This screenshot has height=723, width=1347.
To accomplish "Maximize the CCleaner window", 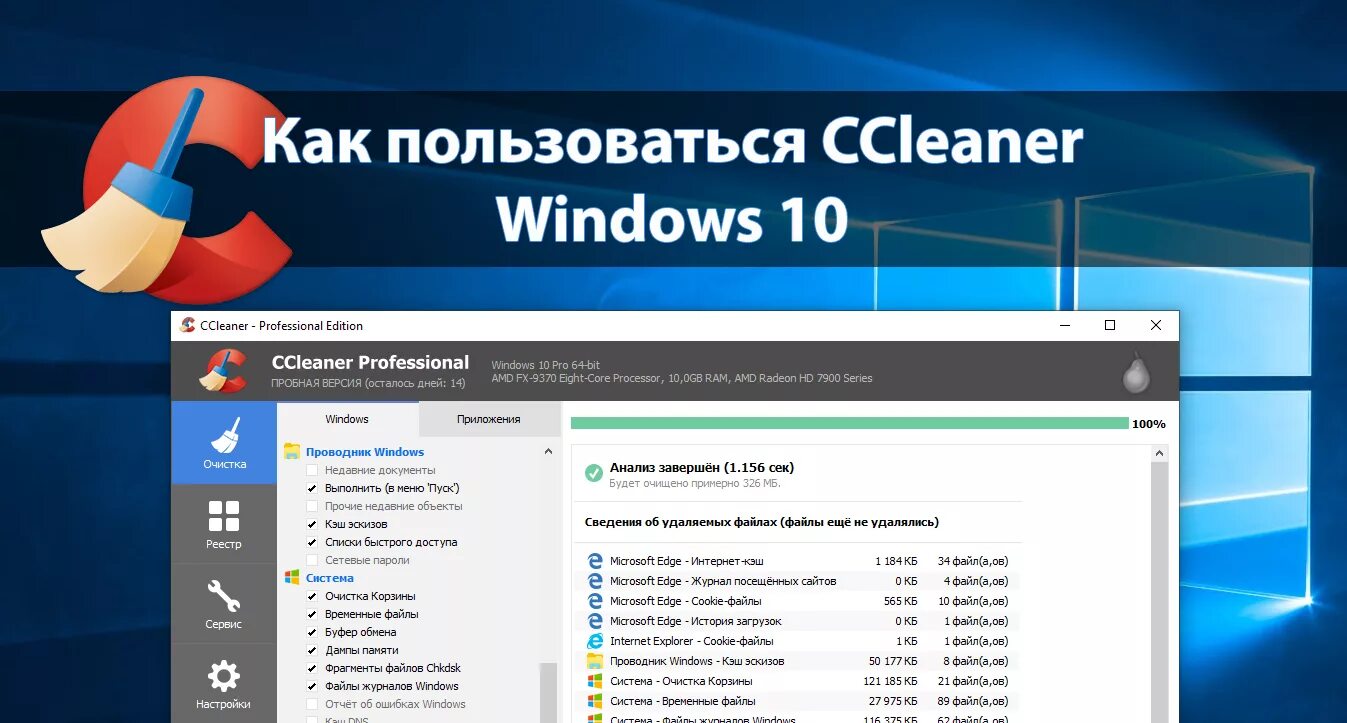I will pyautogui.click(x=1110, y=325).
